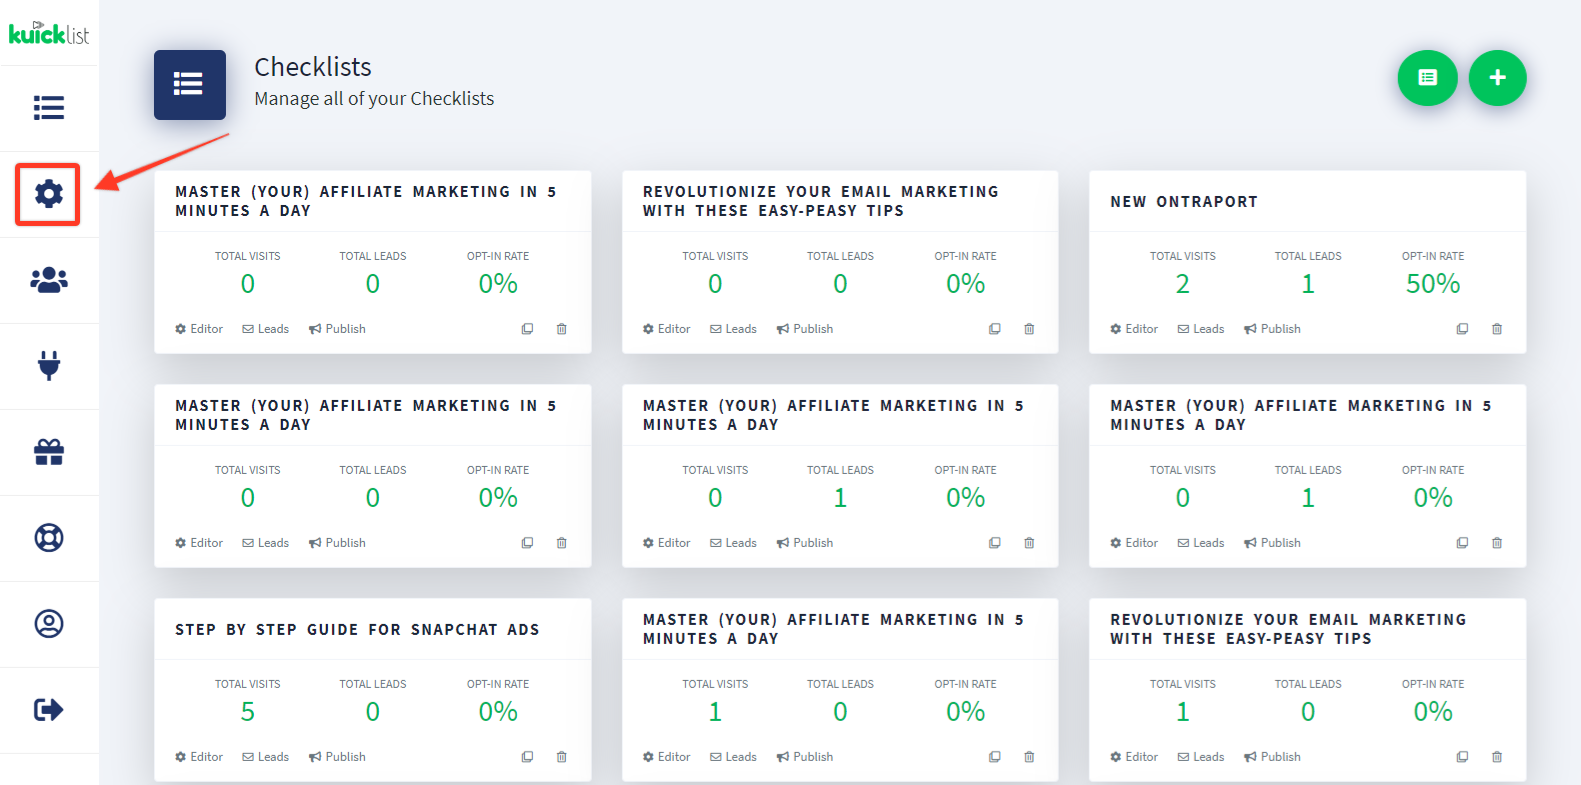Trash the Master Affiliate card with 1 visit
1581x785 pixels.
[1029, 757]
